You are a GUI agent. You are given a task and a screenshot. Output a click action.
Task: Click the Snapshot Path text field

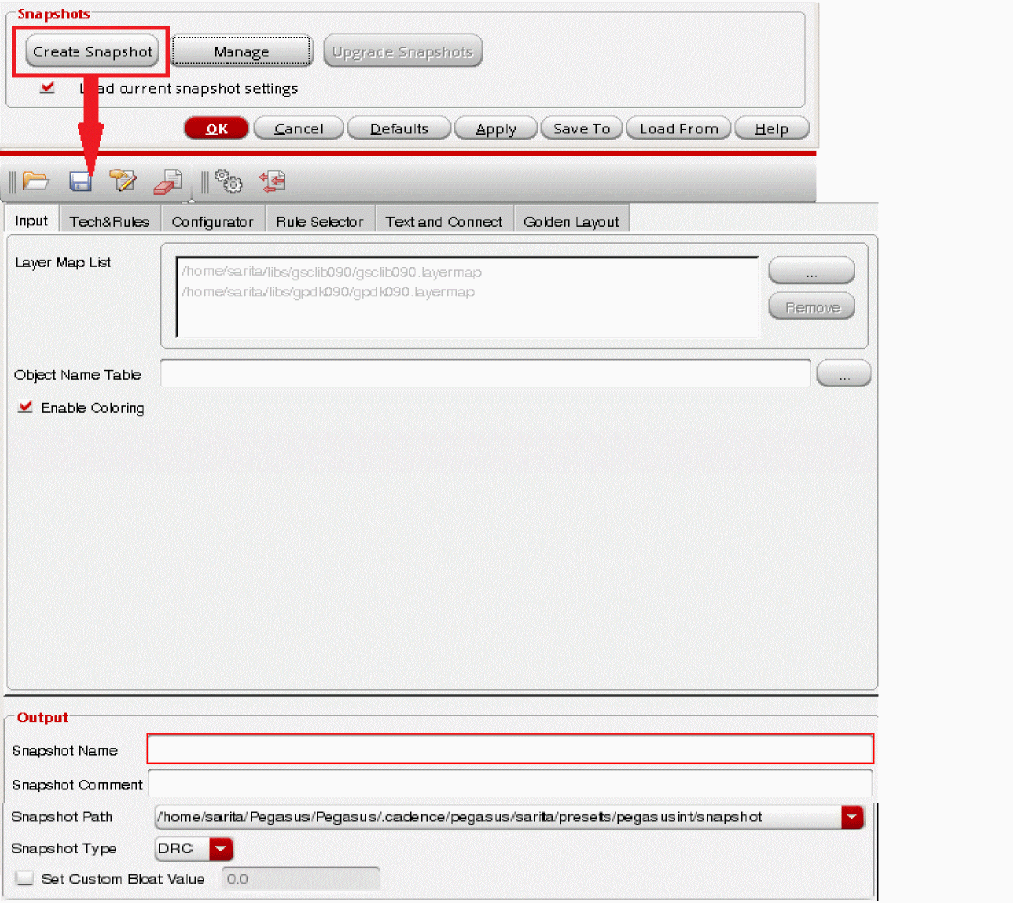point(498,817)
